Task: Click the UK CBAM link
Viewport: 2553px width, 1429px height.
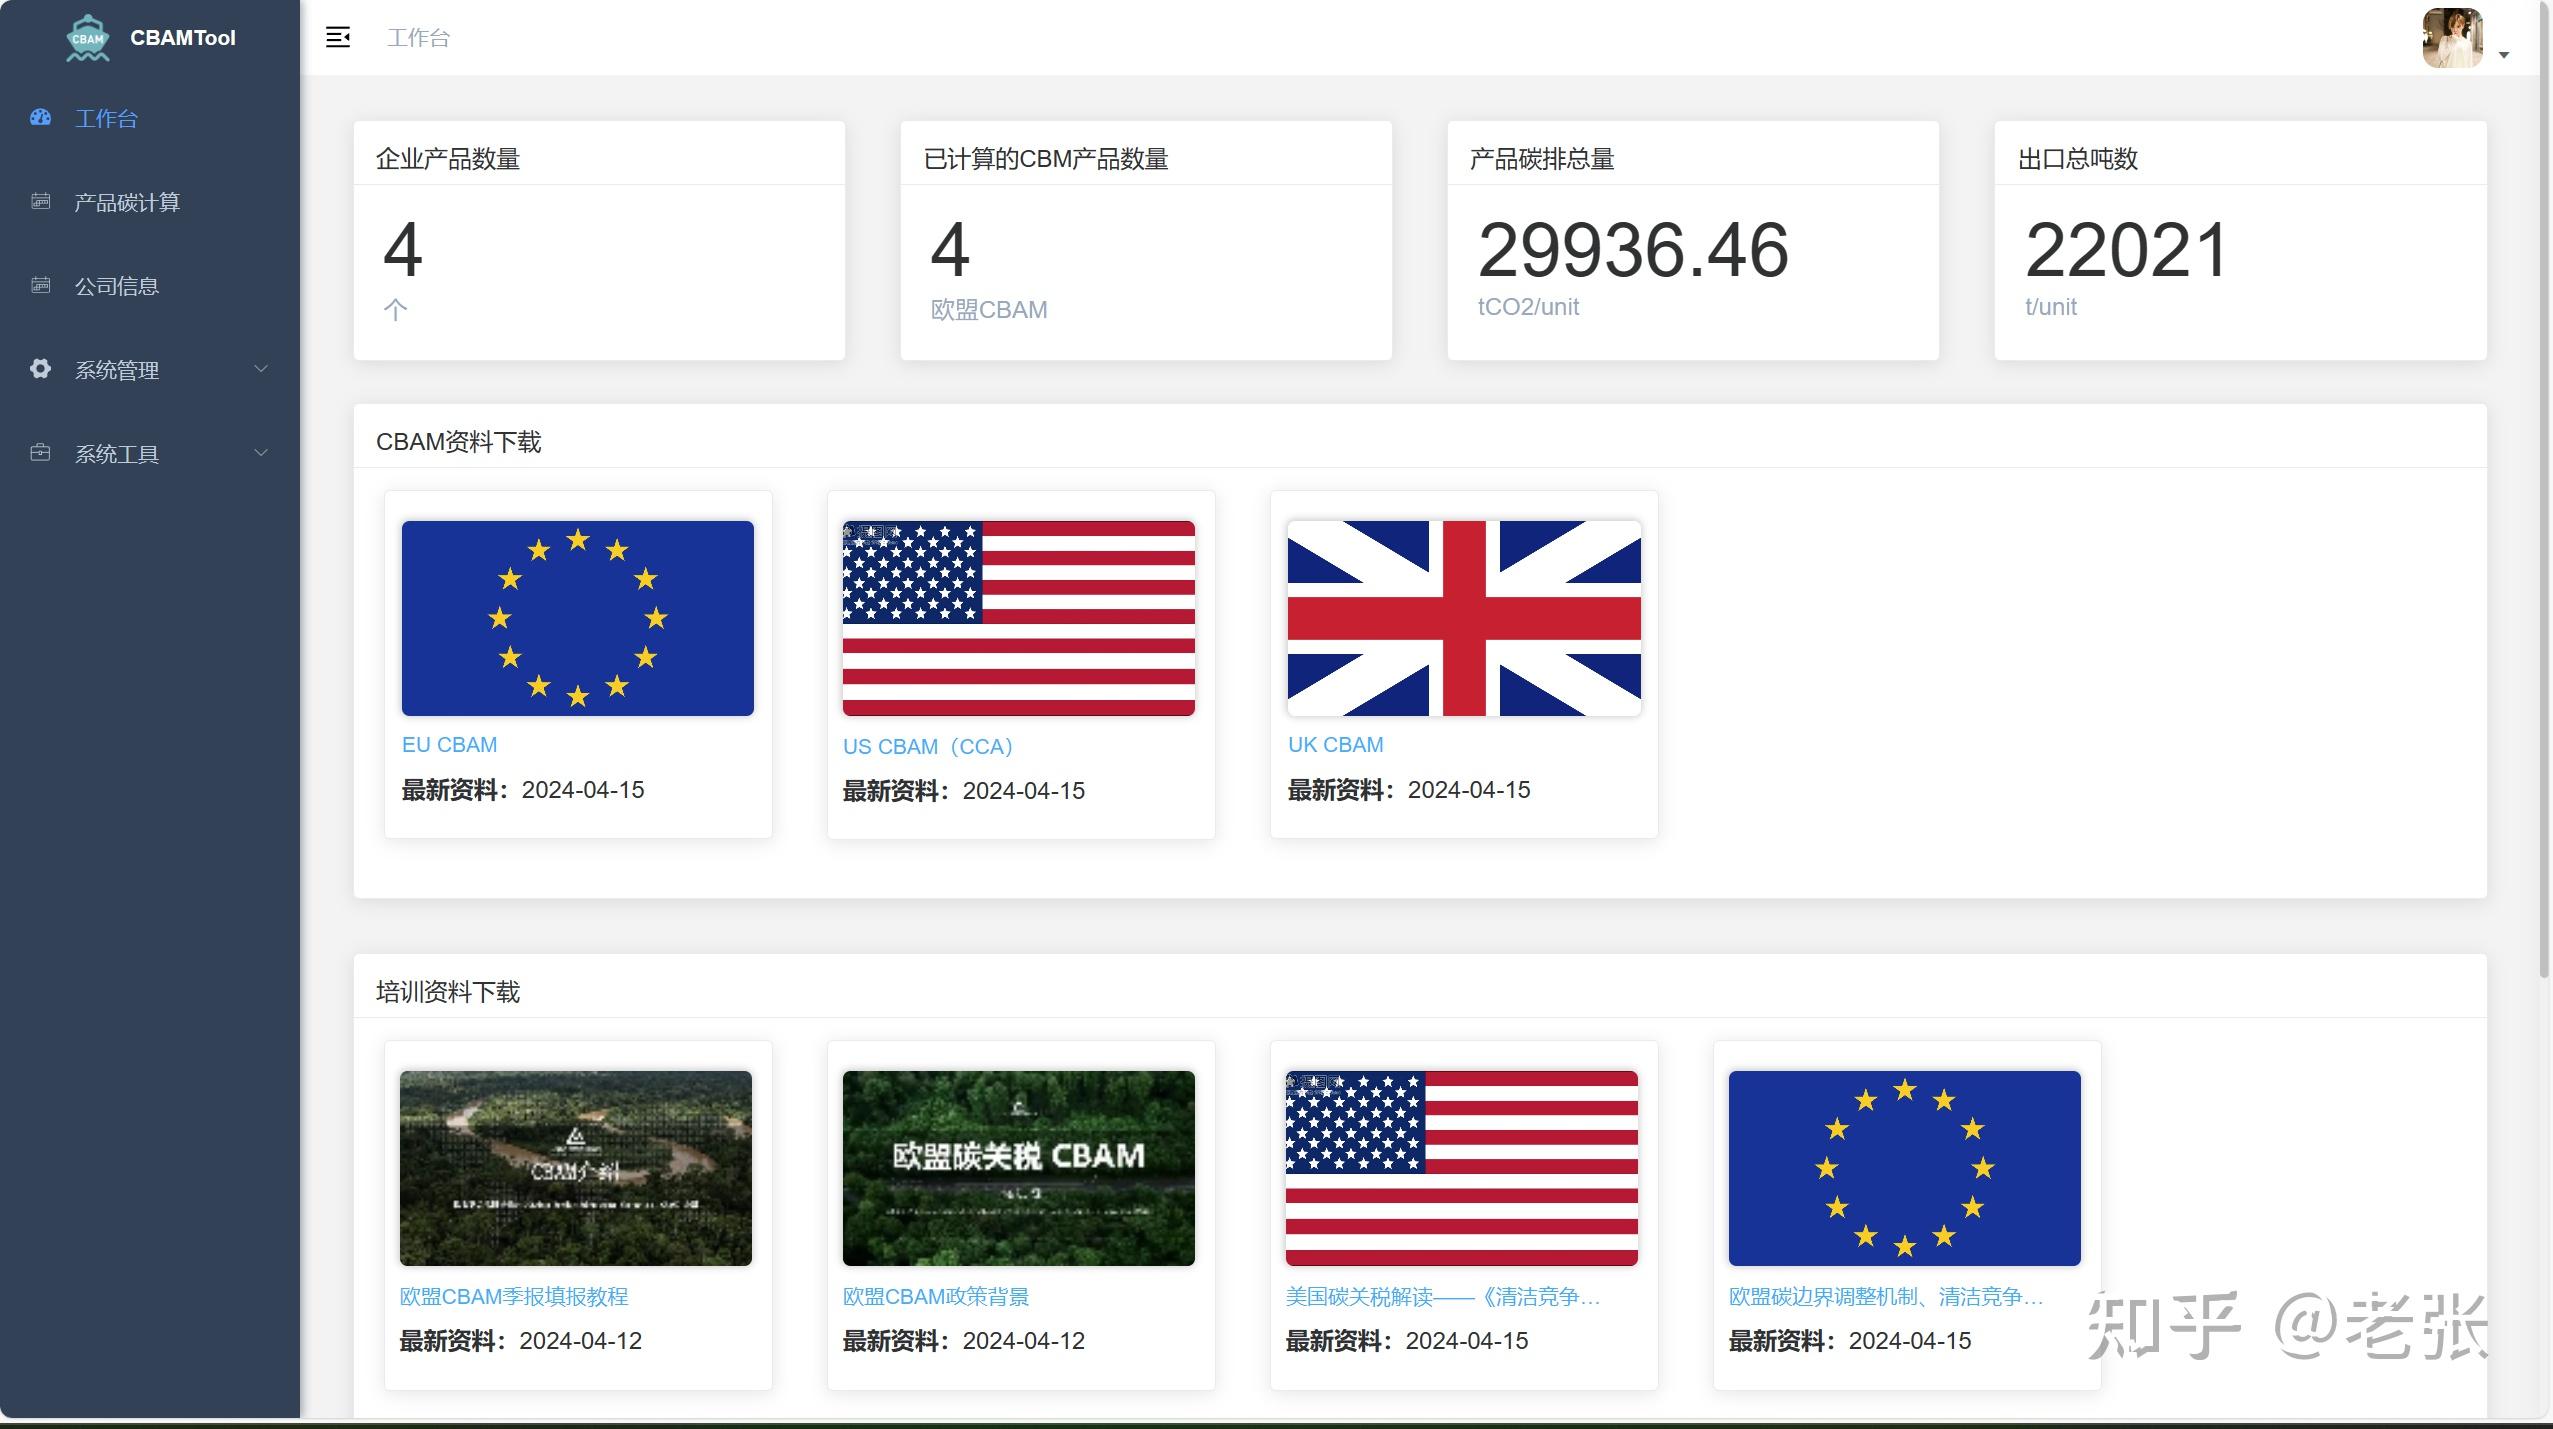Action: point(1335,745)
